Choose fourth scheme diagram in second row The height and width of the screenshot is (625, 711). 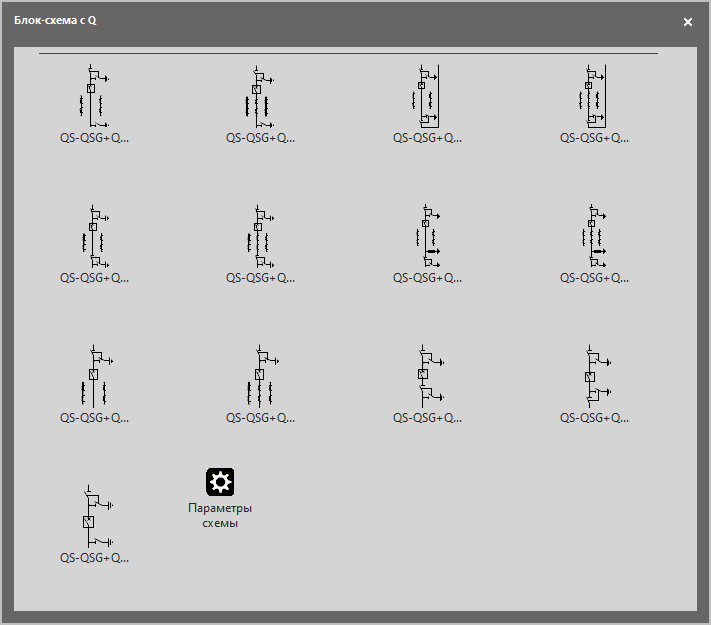tap(594, 236)
